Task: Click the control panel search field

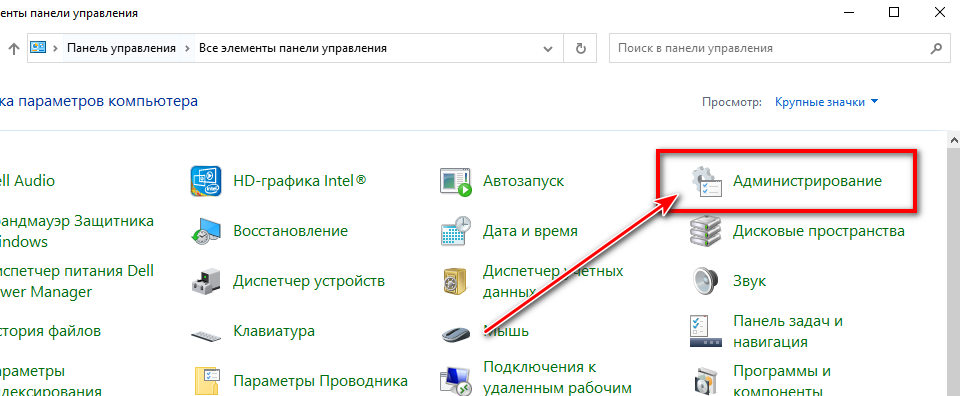Action: [779, 48]
